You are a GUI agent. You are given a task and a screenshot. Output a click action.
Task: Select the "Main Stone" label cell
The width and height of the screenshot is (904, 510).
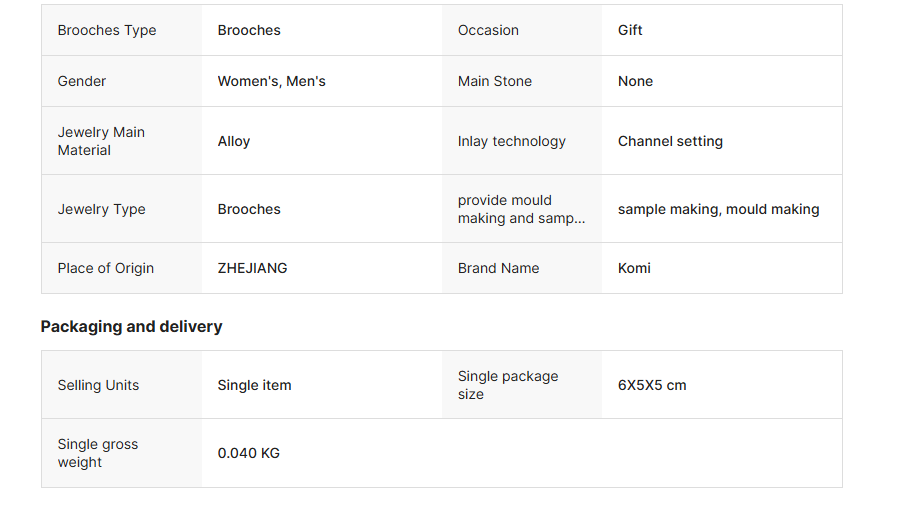pyautogui.click(x=495, y=81)
